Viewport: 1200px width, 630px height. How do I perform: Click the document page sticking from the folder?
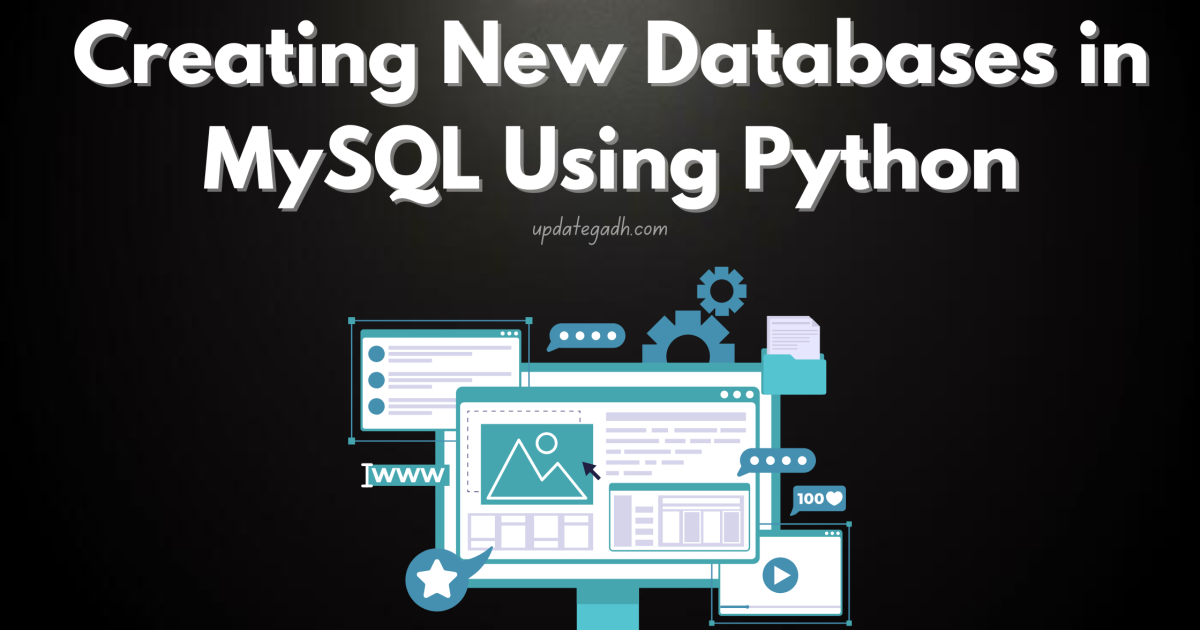click(793, 336)
